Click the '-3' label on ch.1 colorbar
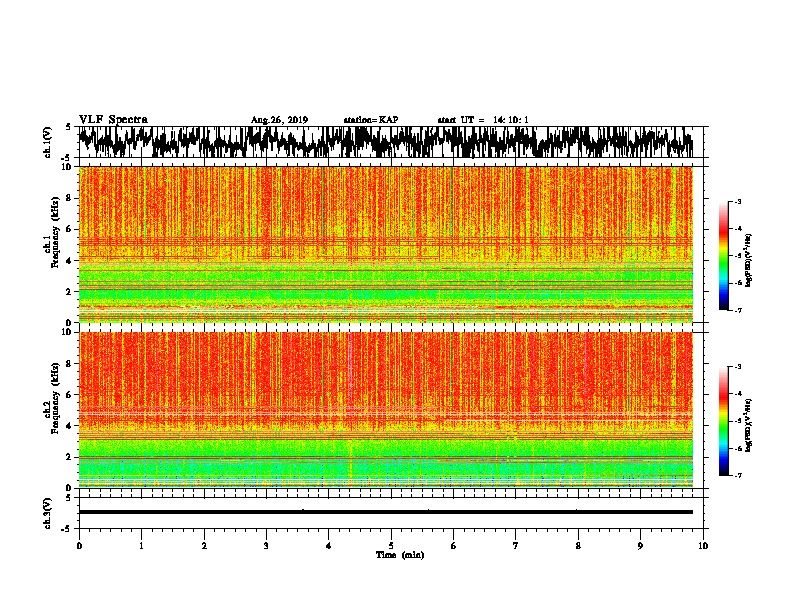Screen dimensions: 792x612 pos(738,201)
